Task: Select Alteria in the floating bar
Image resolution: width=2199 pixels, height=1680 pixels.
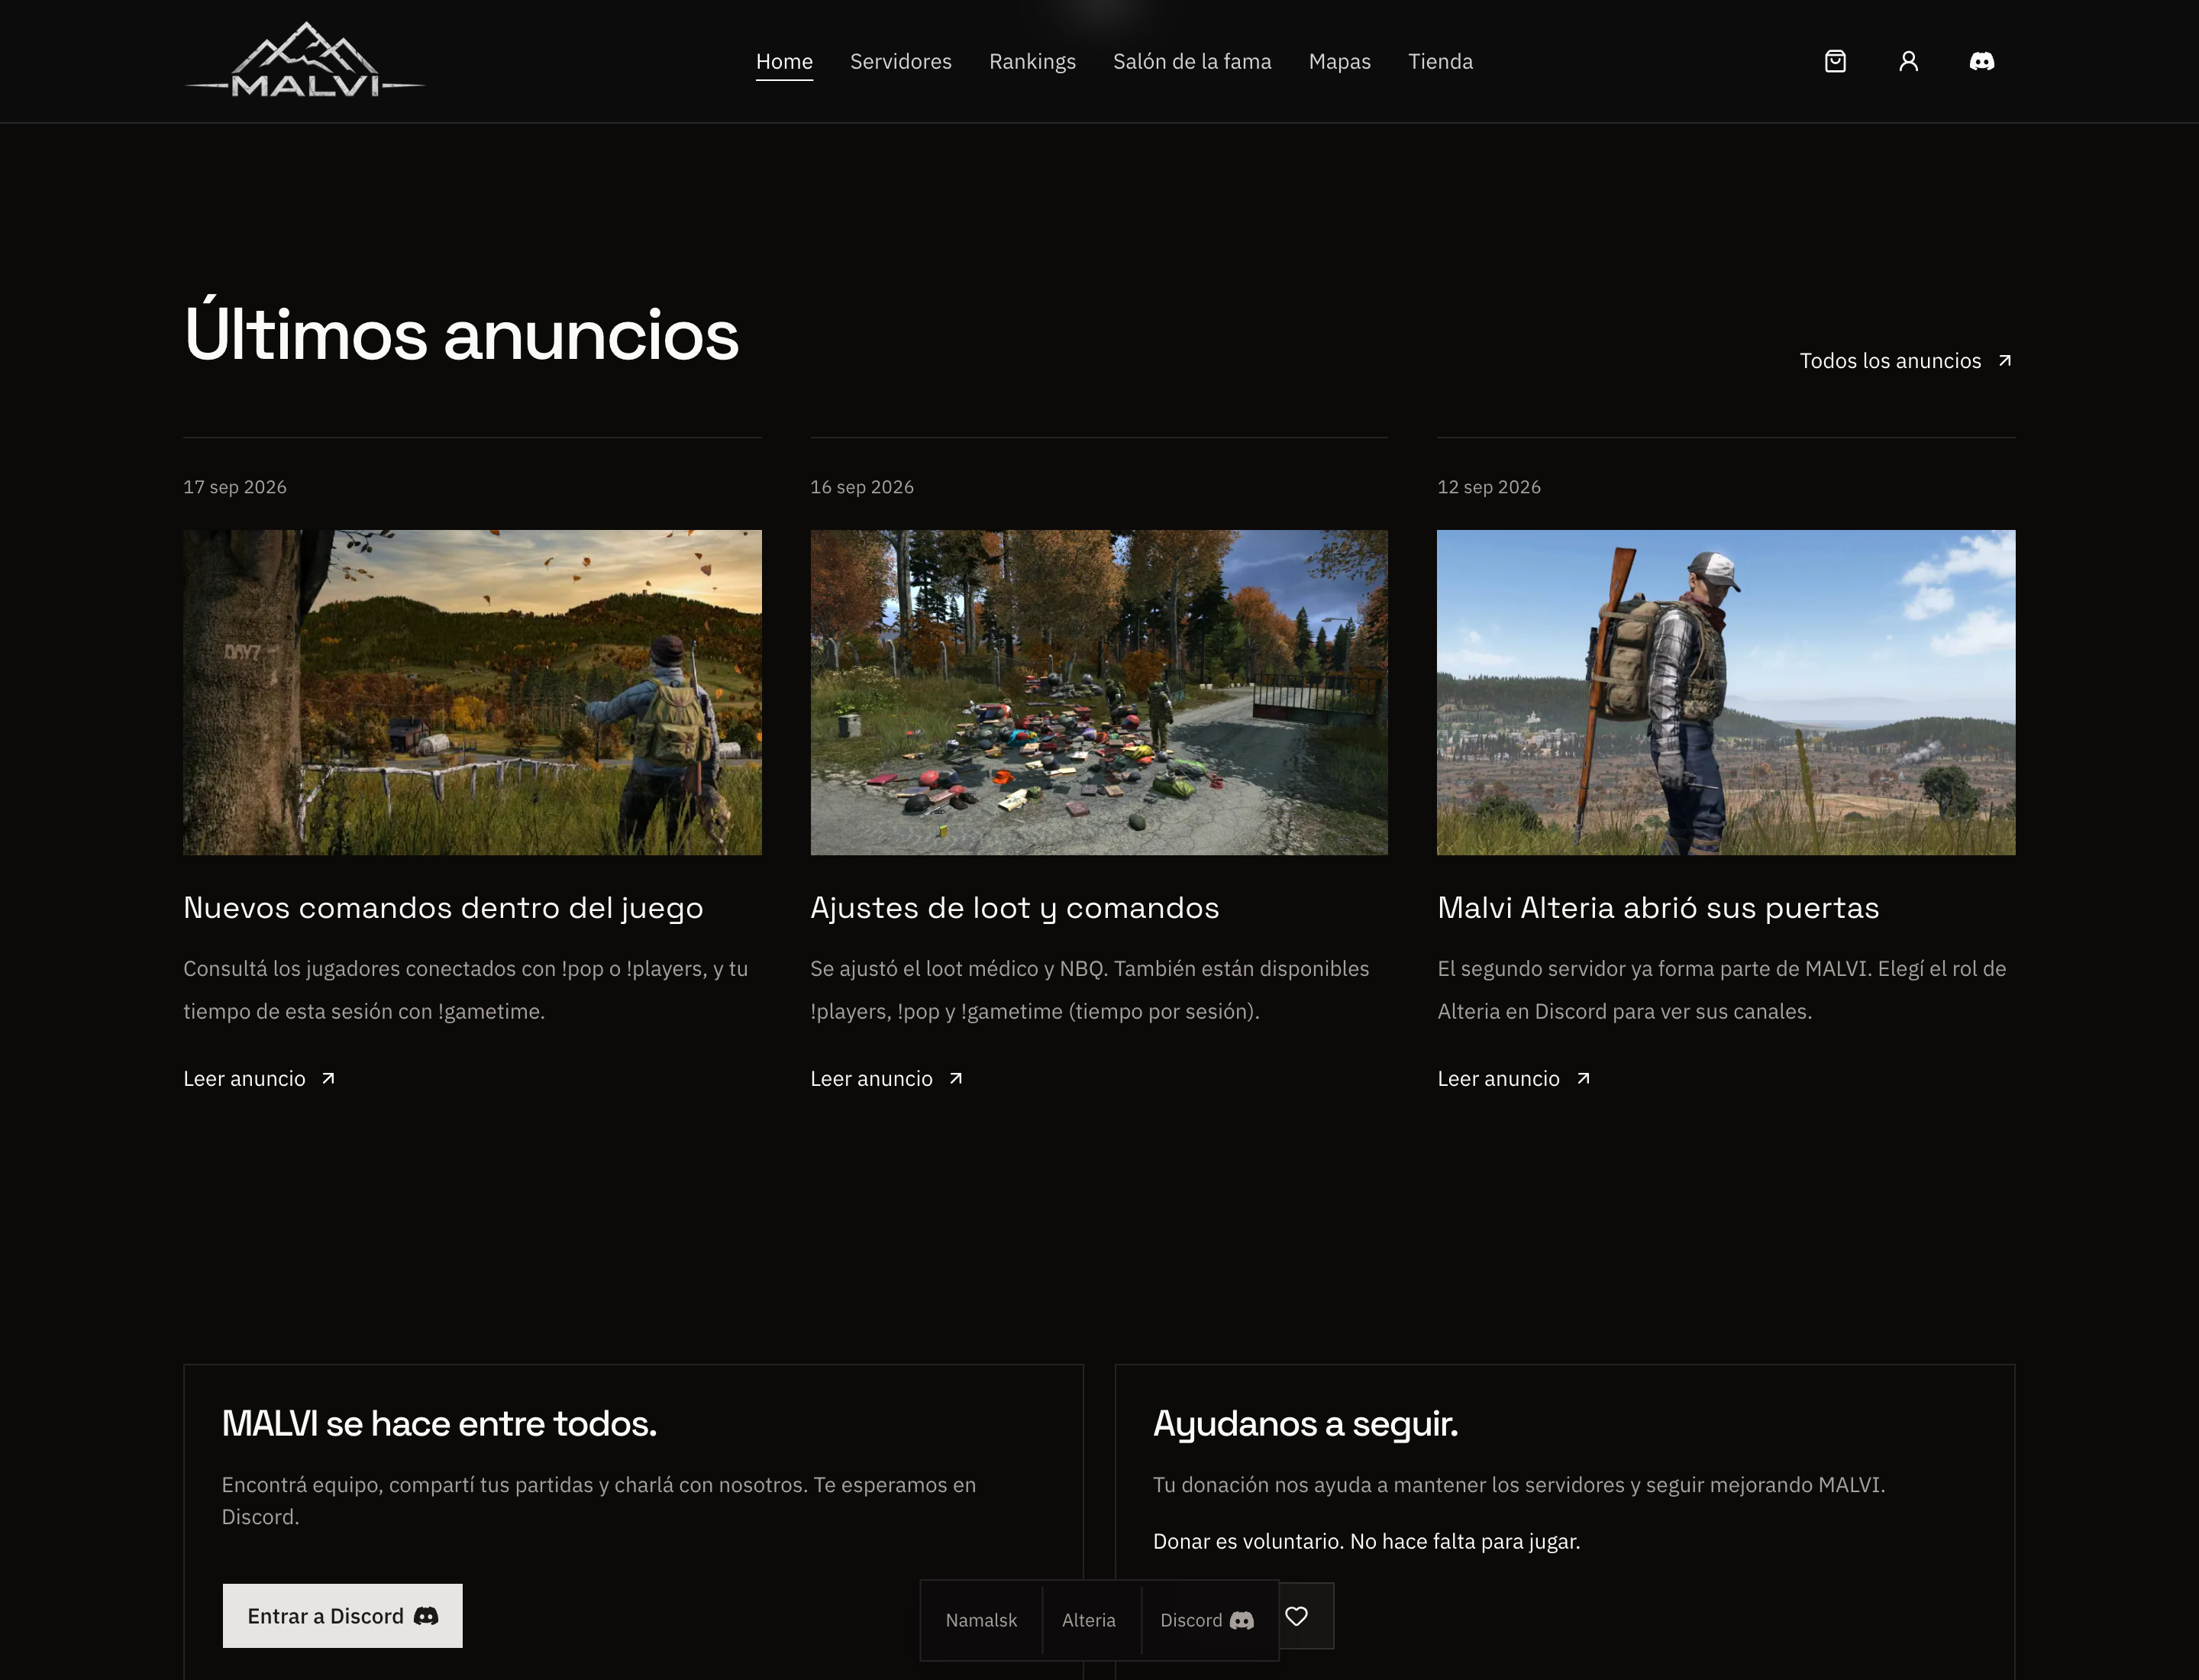Action: click(1088, 1620)
